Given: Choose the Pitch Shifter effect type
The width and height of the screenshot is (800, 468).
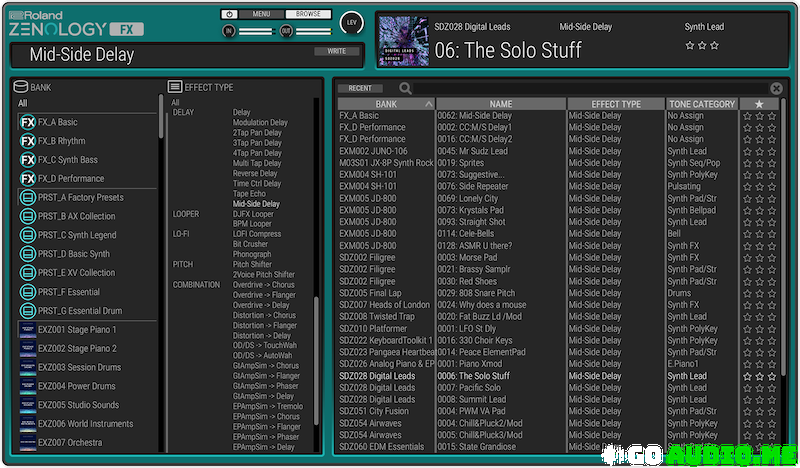Looking at the screenshot, I should pyautogui.click(x=252, y=264).
